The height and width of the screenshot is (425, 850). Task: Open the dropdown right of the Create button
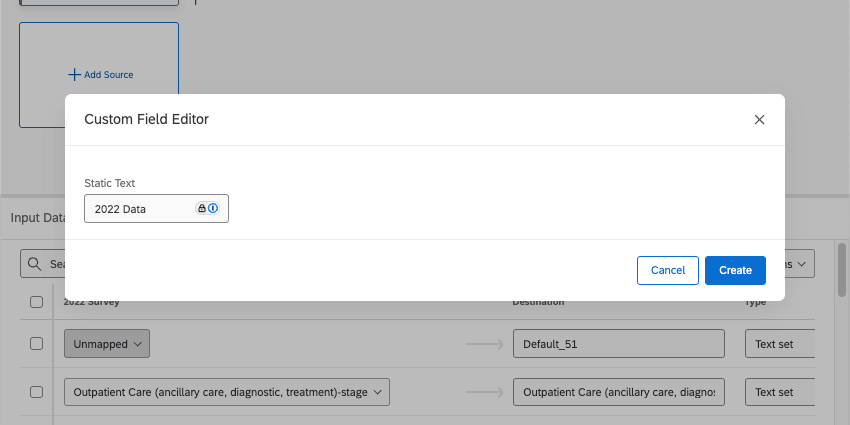(799, 264)
